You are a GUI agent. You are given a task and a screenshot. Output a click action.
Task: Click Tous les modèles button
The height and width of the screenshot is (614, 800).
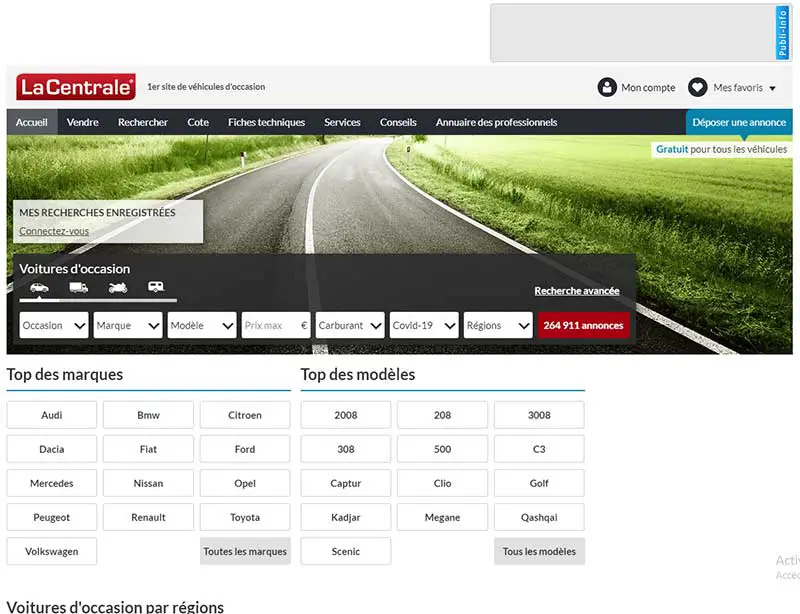tap(539, 551)
